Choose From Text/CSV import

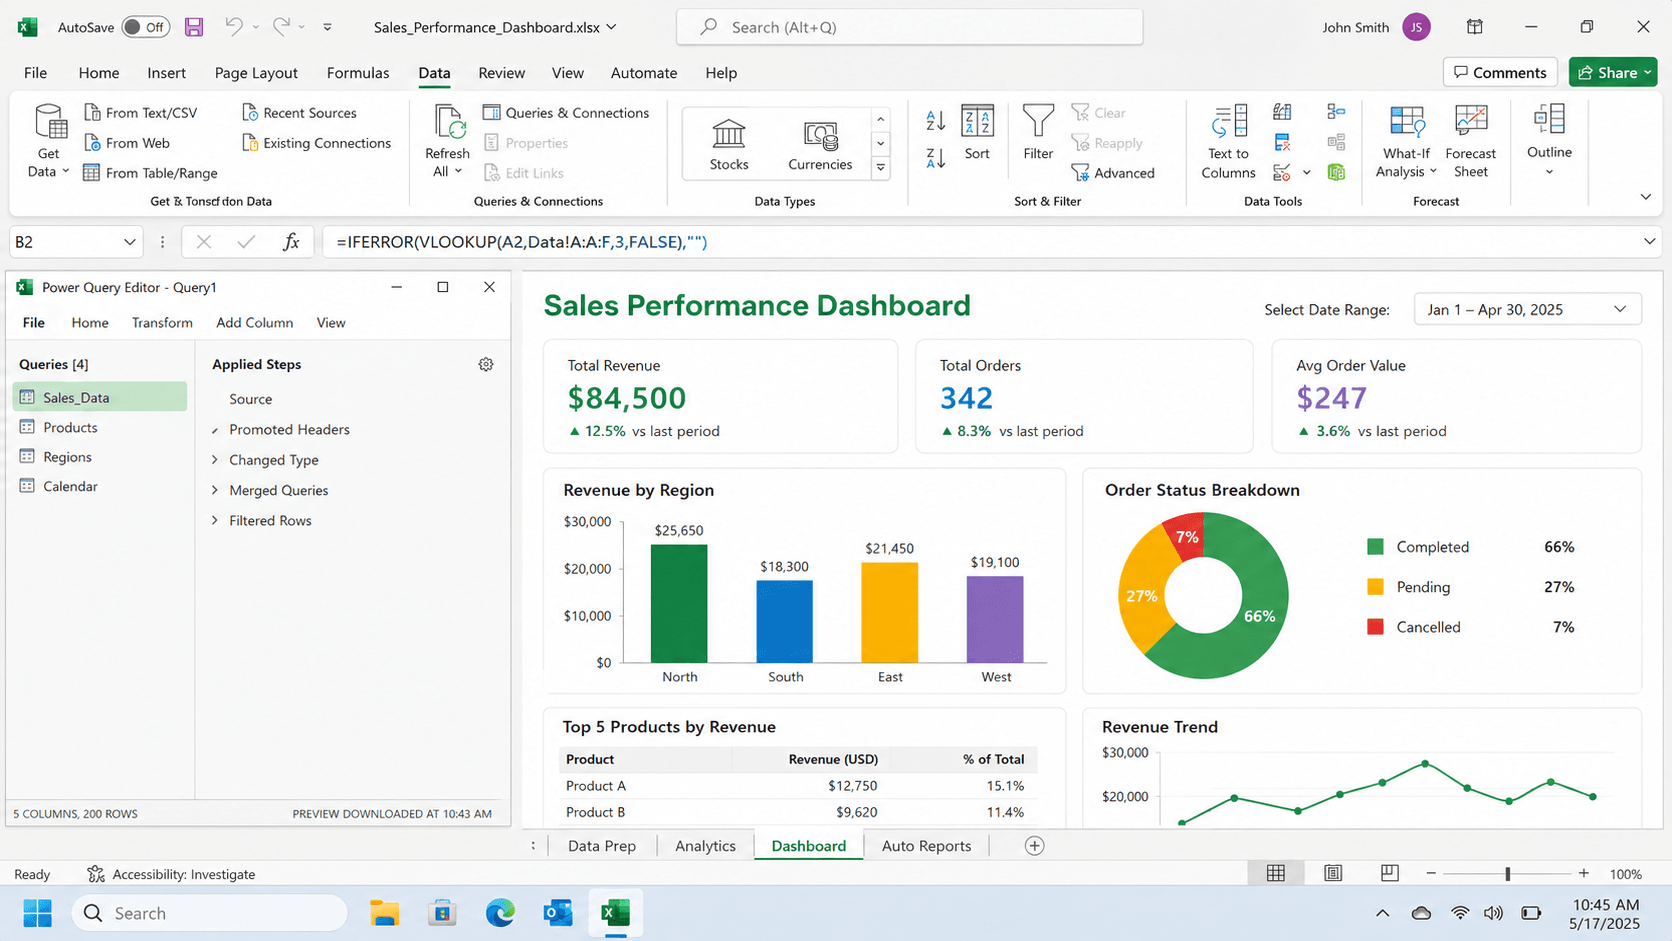point(141,113)
